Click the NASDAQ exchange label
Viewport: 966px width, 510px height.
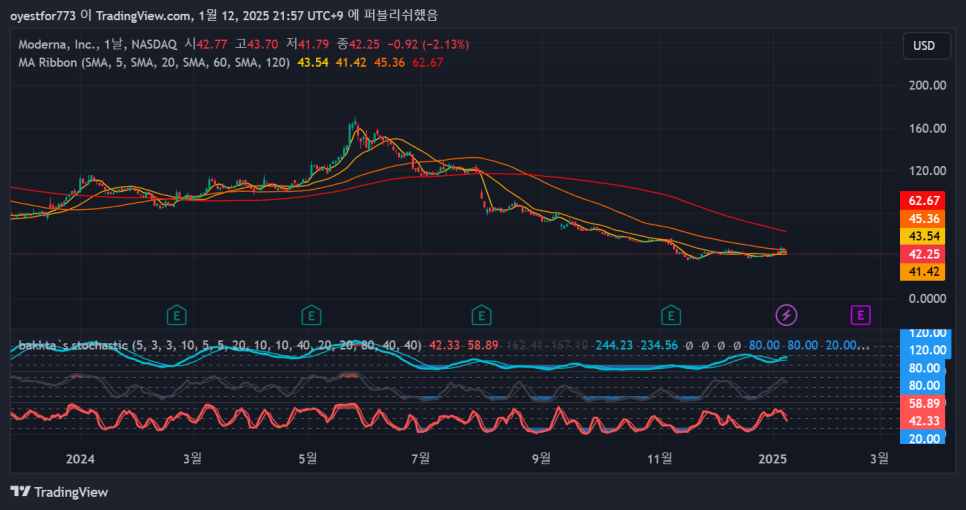tap(154, 44)
